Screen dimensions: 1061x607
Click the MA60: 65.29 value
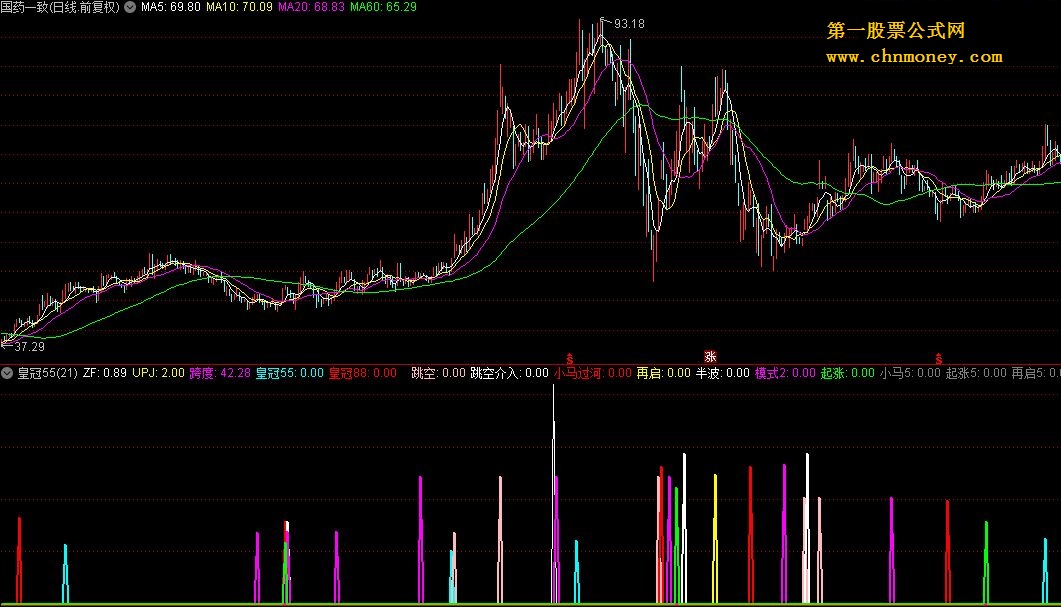pos(383,7)
